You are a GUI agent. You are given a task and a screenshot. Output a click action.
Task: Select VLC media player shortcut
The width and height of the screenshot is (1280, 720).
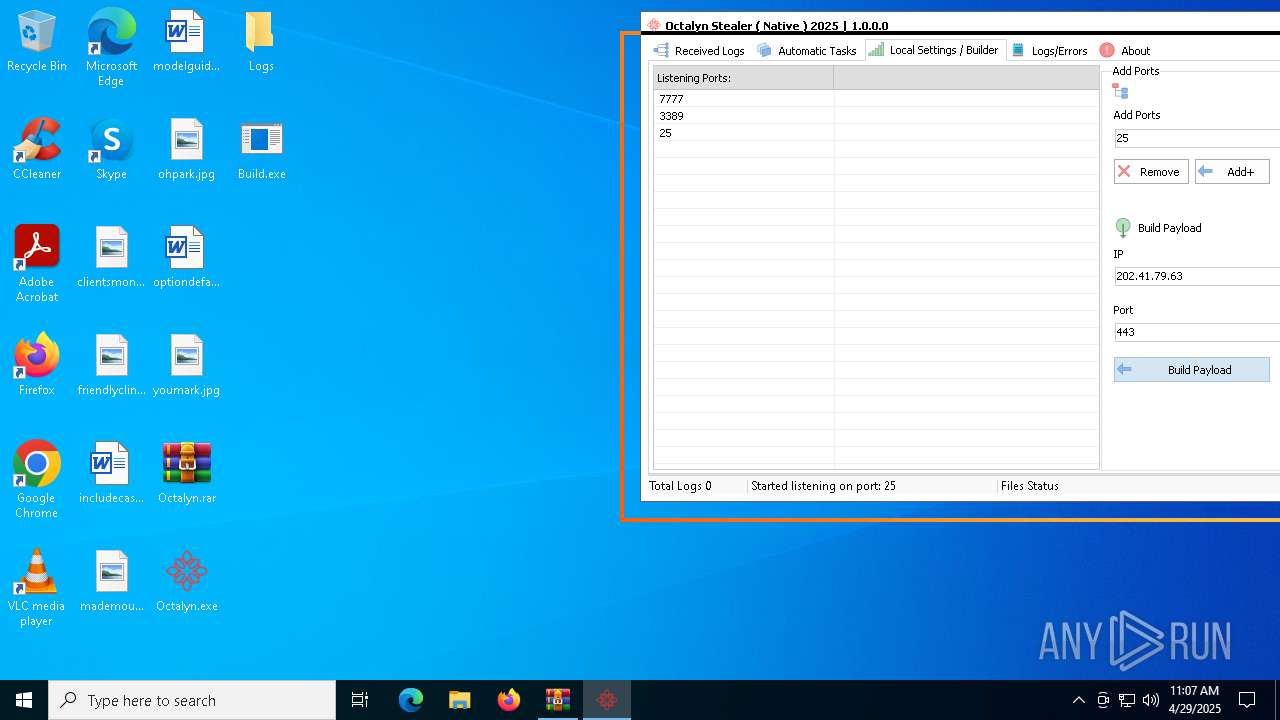click(37, 588)
